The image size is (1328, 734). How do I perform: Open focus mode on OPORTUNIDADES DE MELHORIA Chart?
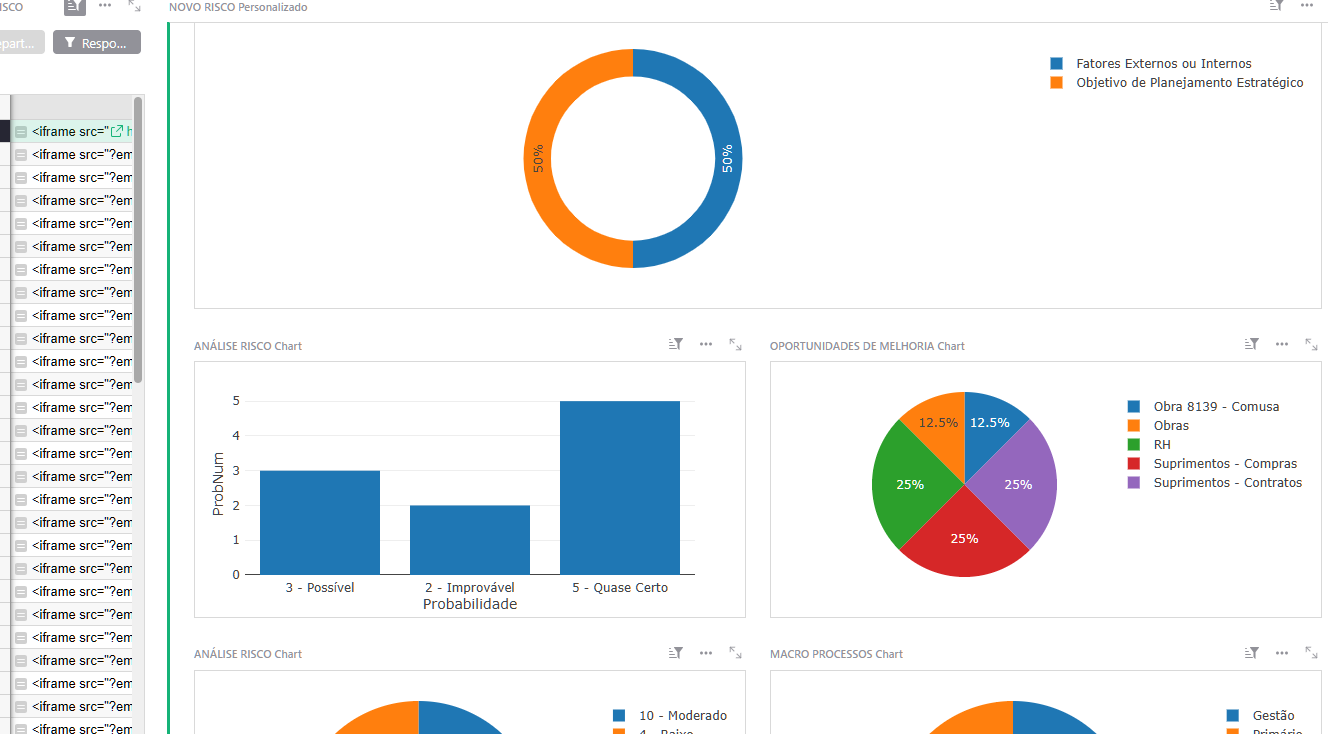(1311, 344)
